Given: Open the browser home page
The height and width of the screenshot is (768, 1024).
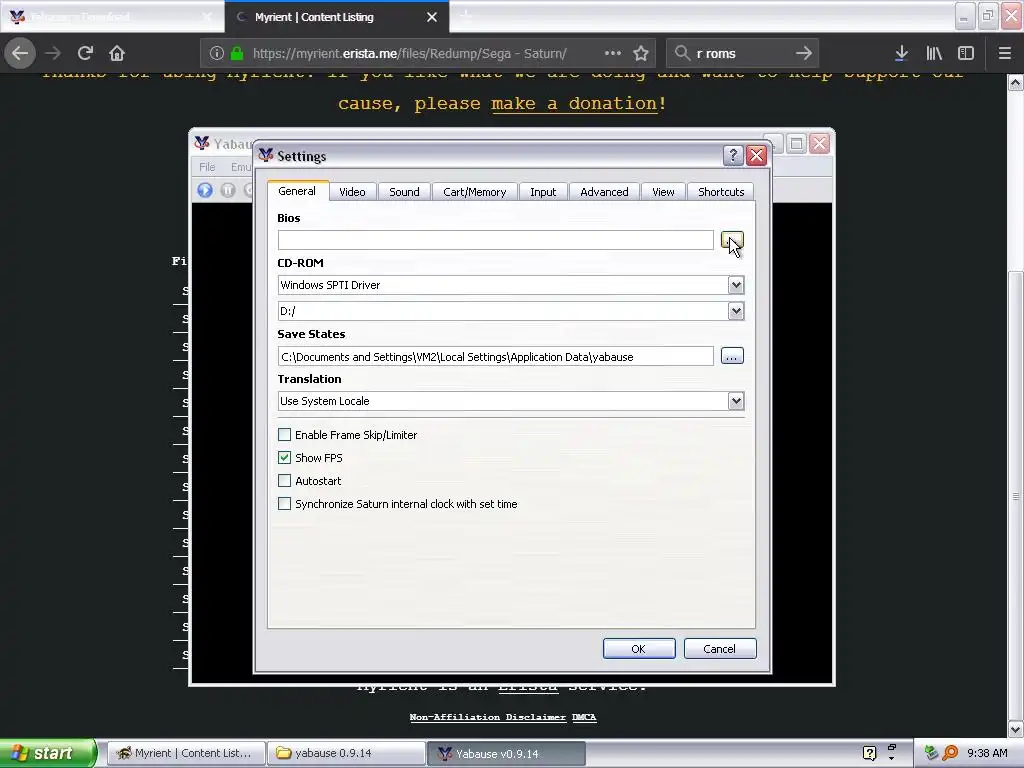Looking at the screenshot, I should coord(117,53).
